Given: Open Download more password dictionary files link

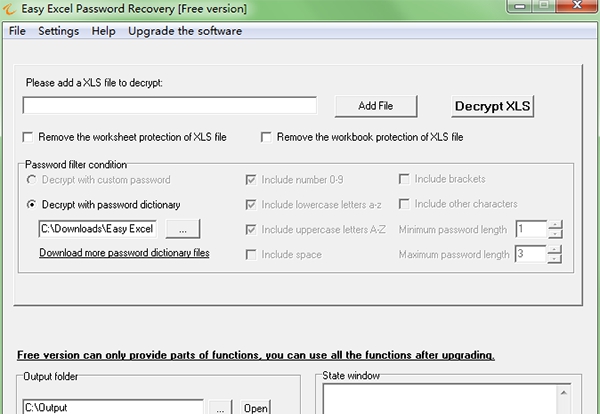Looking at the screenshot, I should pyautogui.click(x=124, y=253).
